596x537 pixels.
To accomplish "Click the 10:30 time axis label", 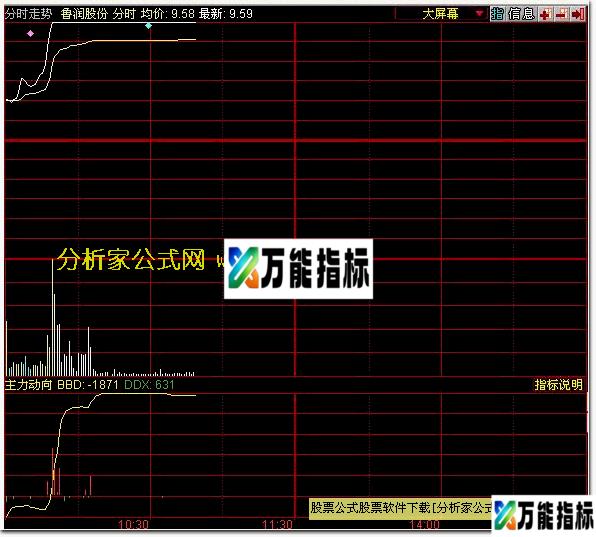I will click(x=133, y=525).
